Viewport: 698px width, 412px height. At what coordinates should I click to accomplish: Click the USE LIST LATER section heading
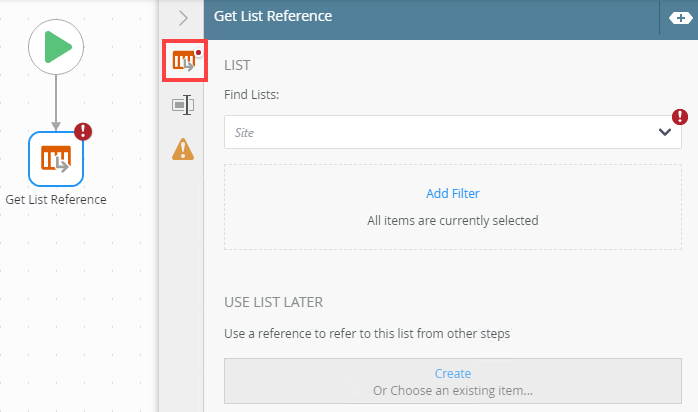point(273,302)
